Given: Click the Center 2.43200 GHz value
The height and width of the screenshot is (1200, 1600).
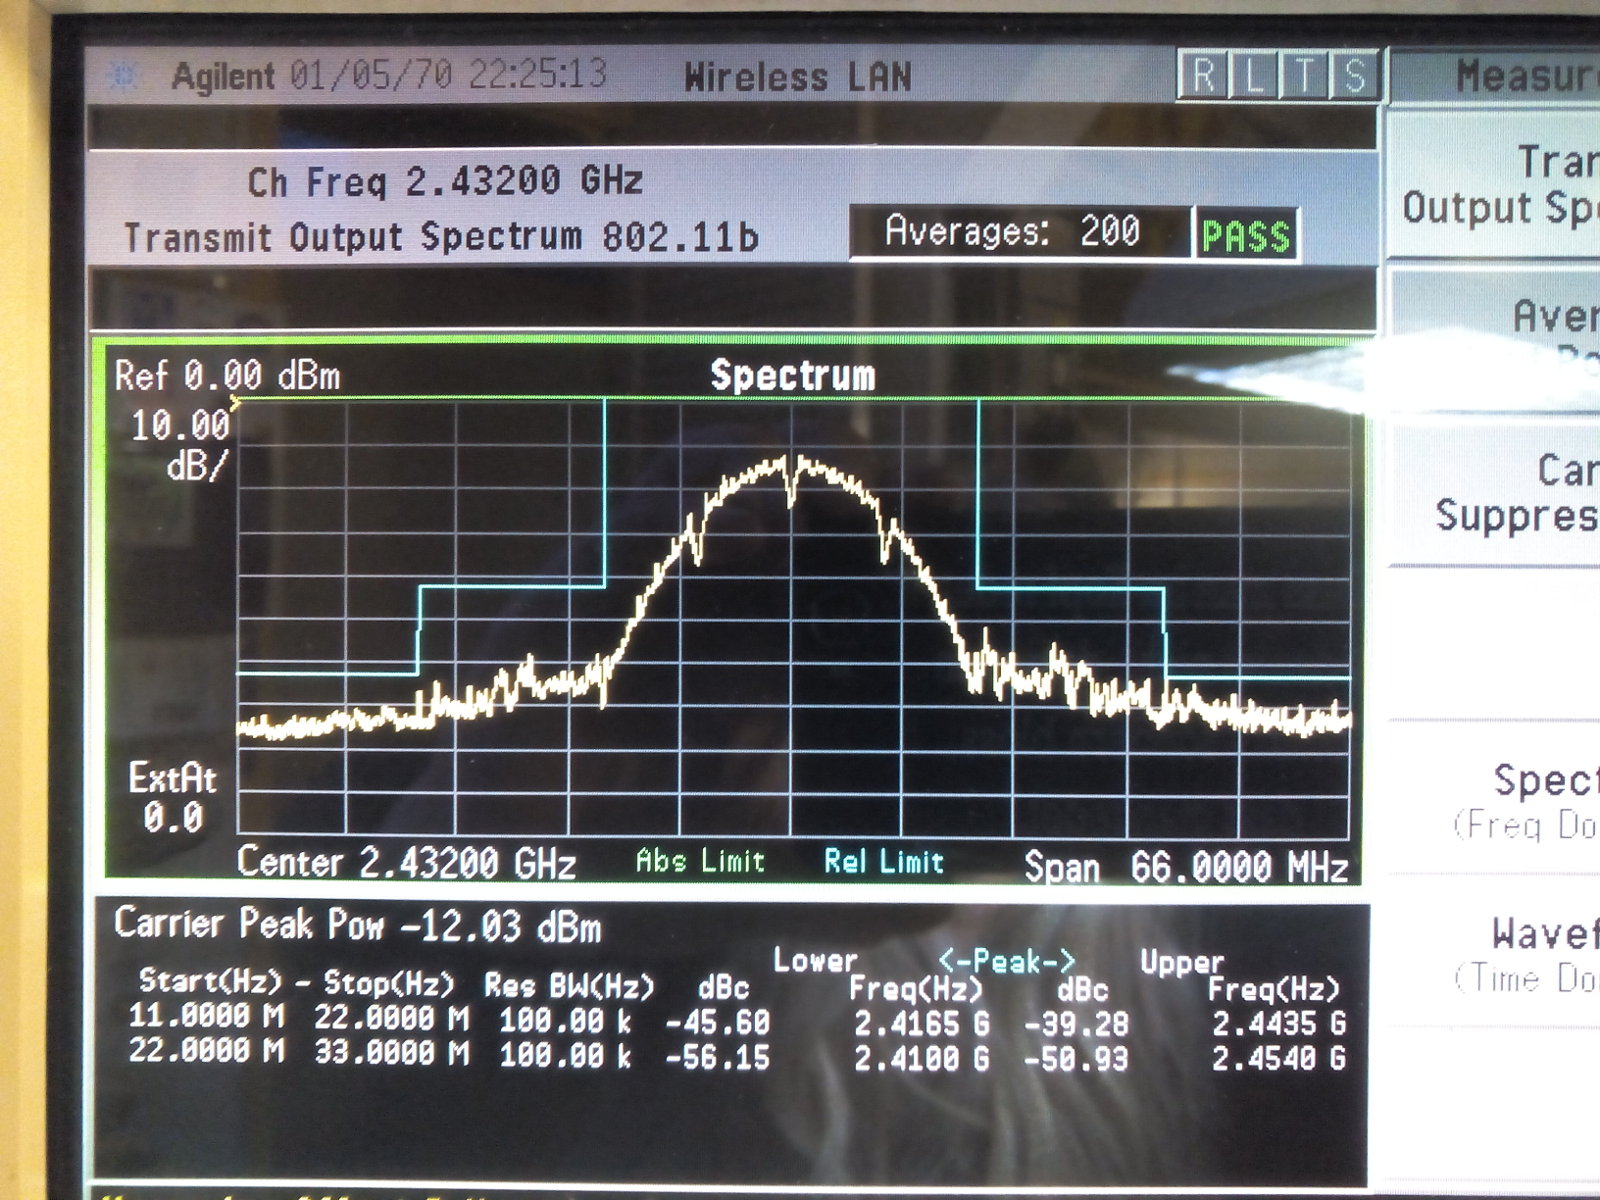Looking at the screenshot, I should [x=406, y=862].
